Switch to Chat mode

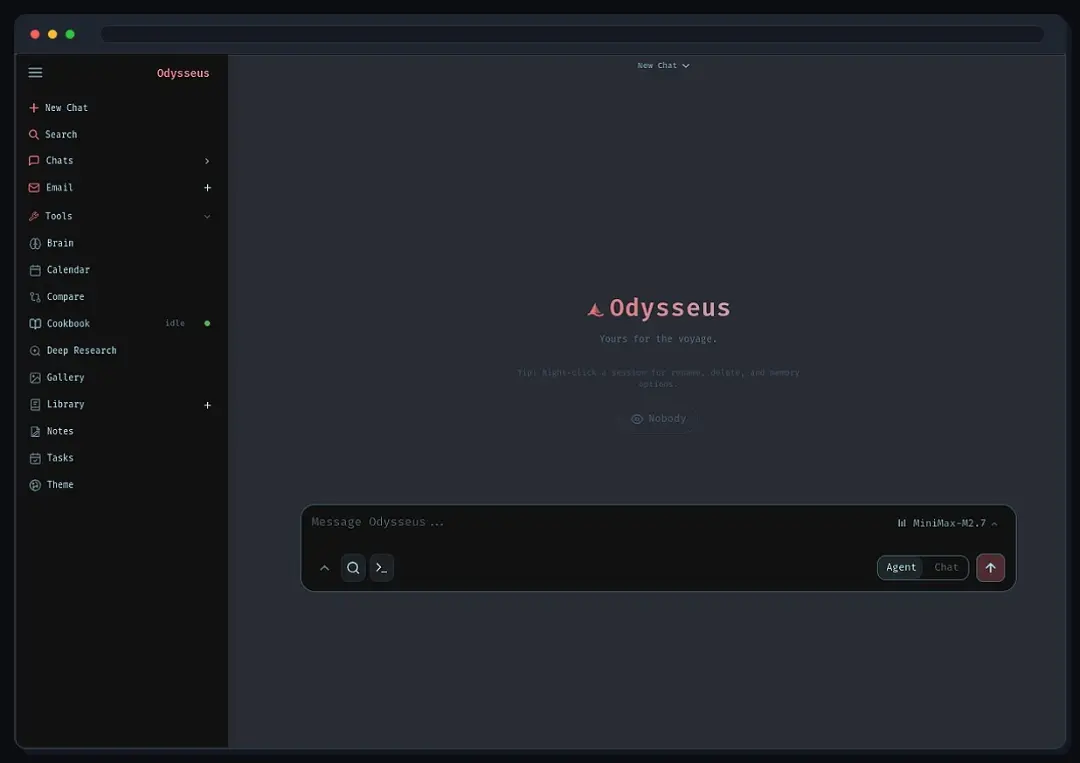[x=946, y=568]
